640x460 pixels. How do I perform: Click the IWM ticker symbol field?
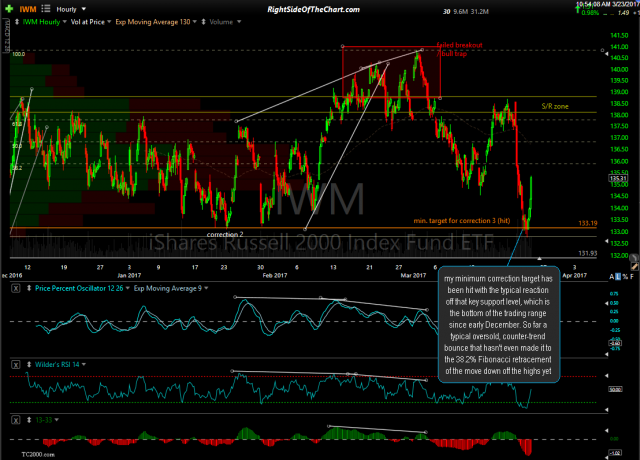tap(28, 9)
